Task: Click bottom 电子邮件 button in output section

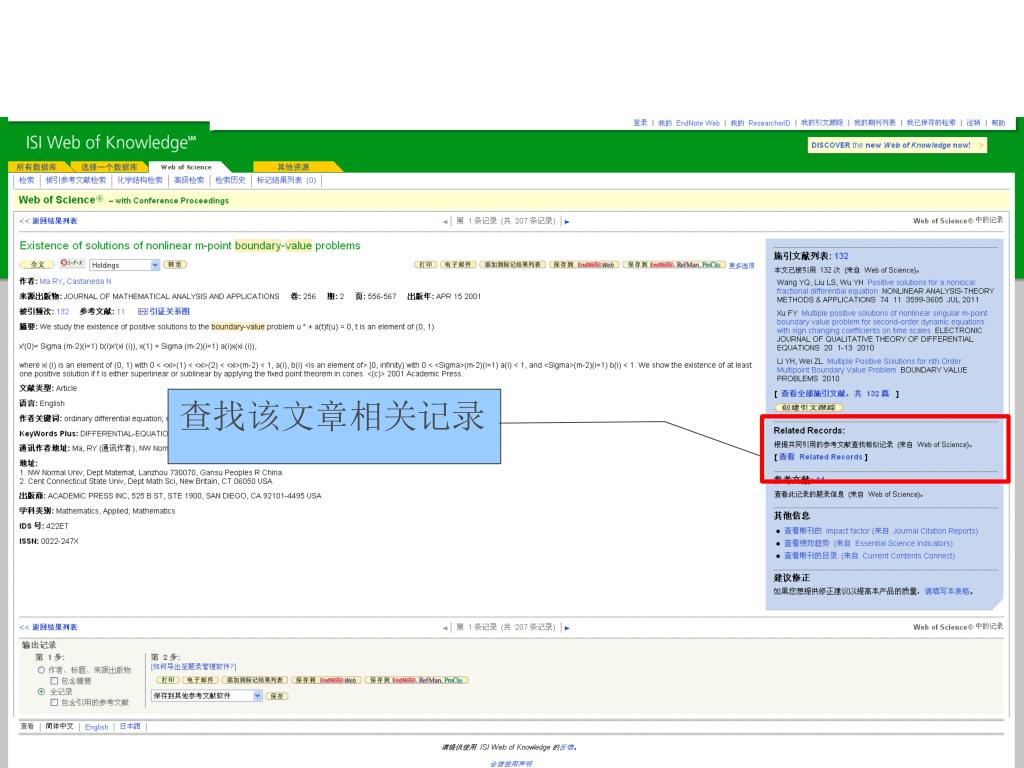Action: point(200,680)
